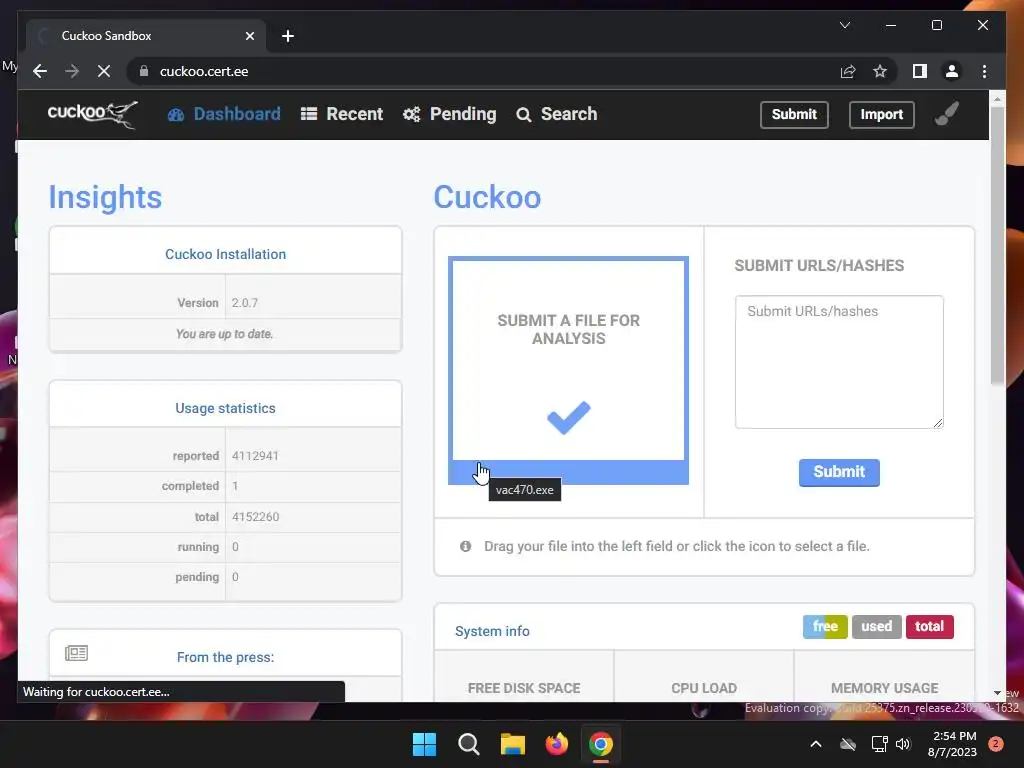Open the tab search dropdown chevron

[x=845, y=25]
